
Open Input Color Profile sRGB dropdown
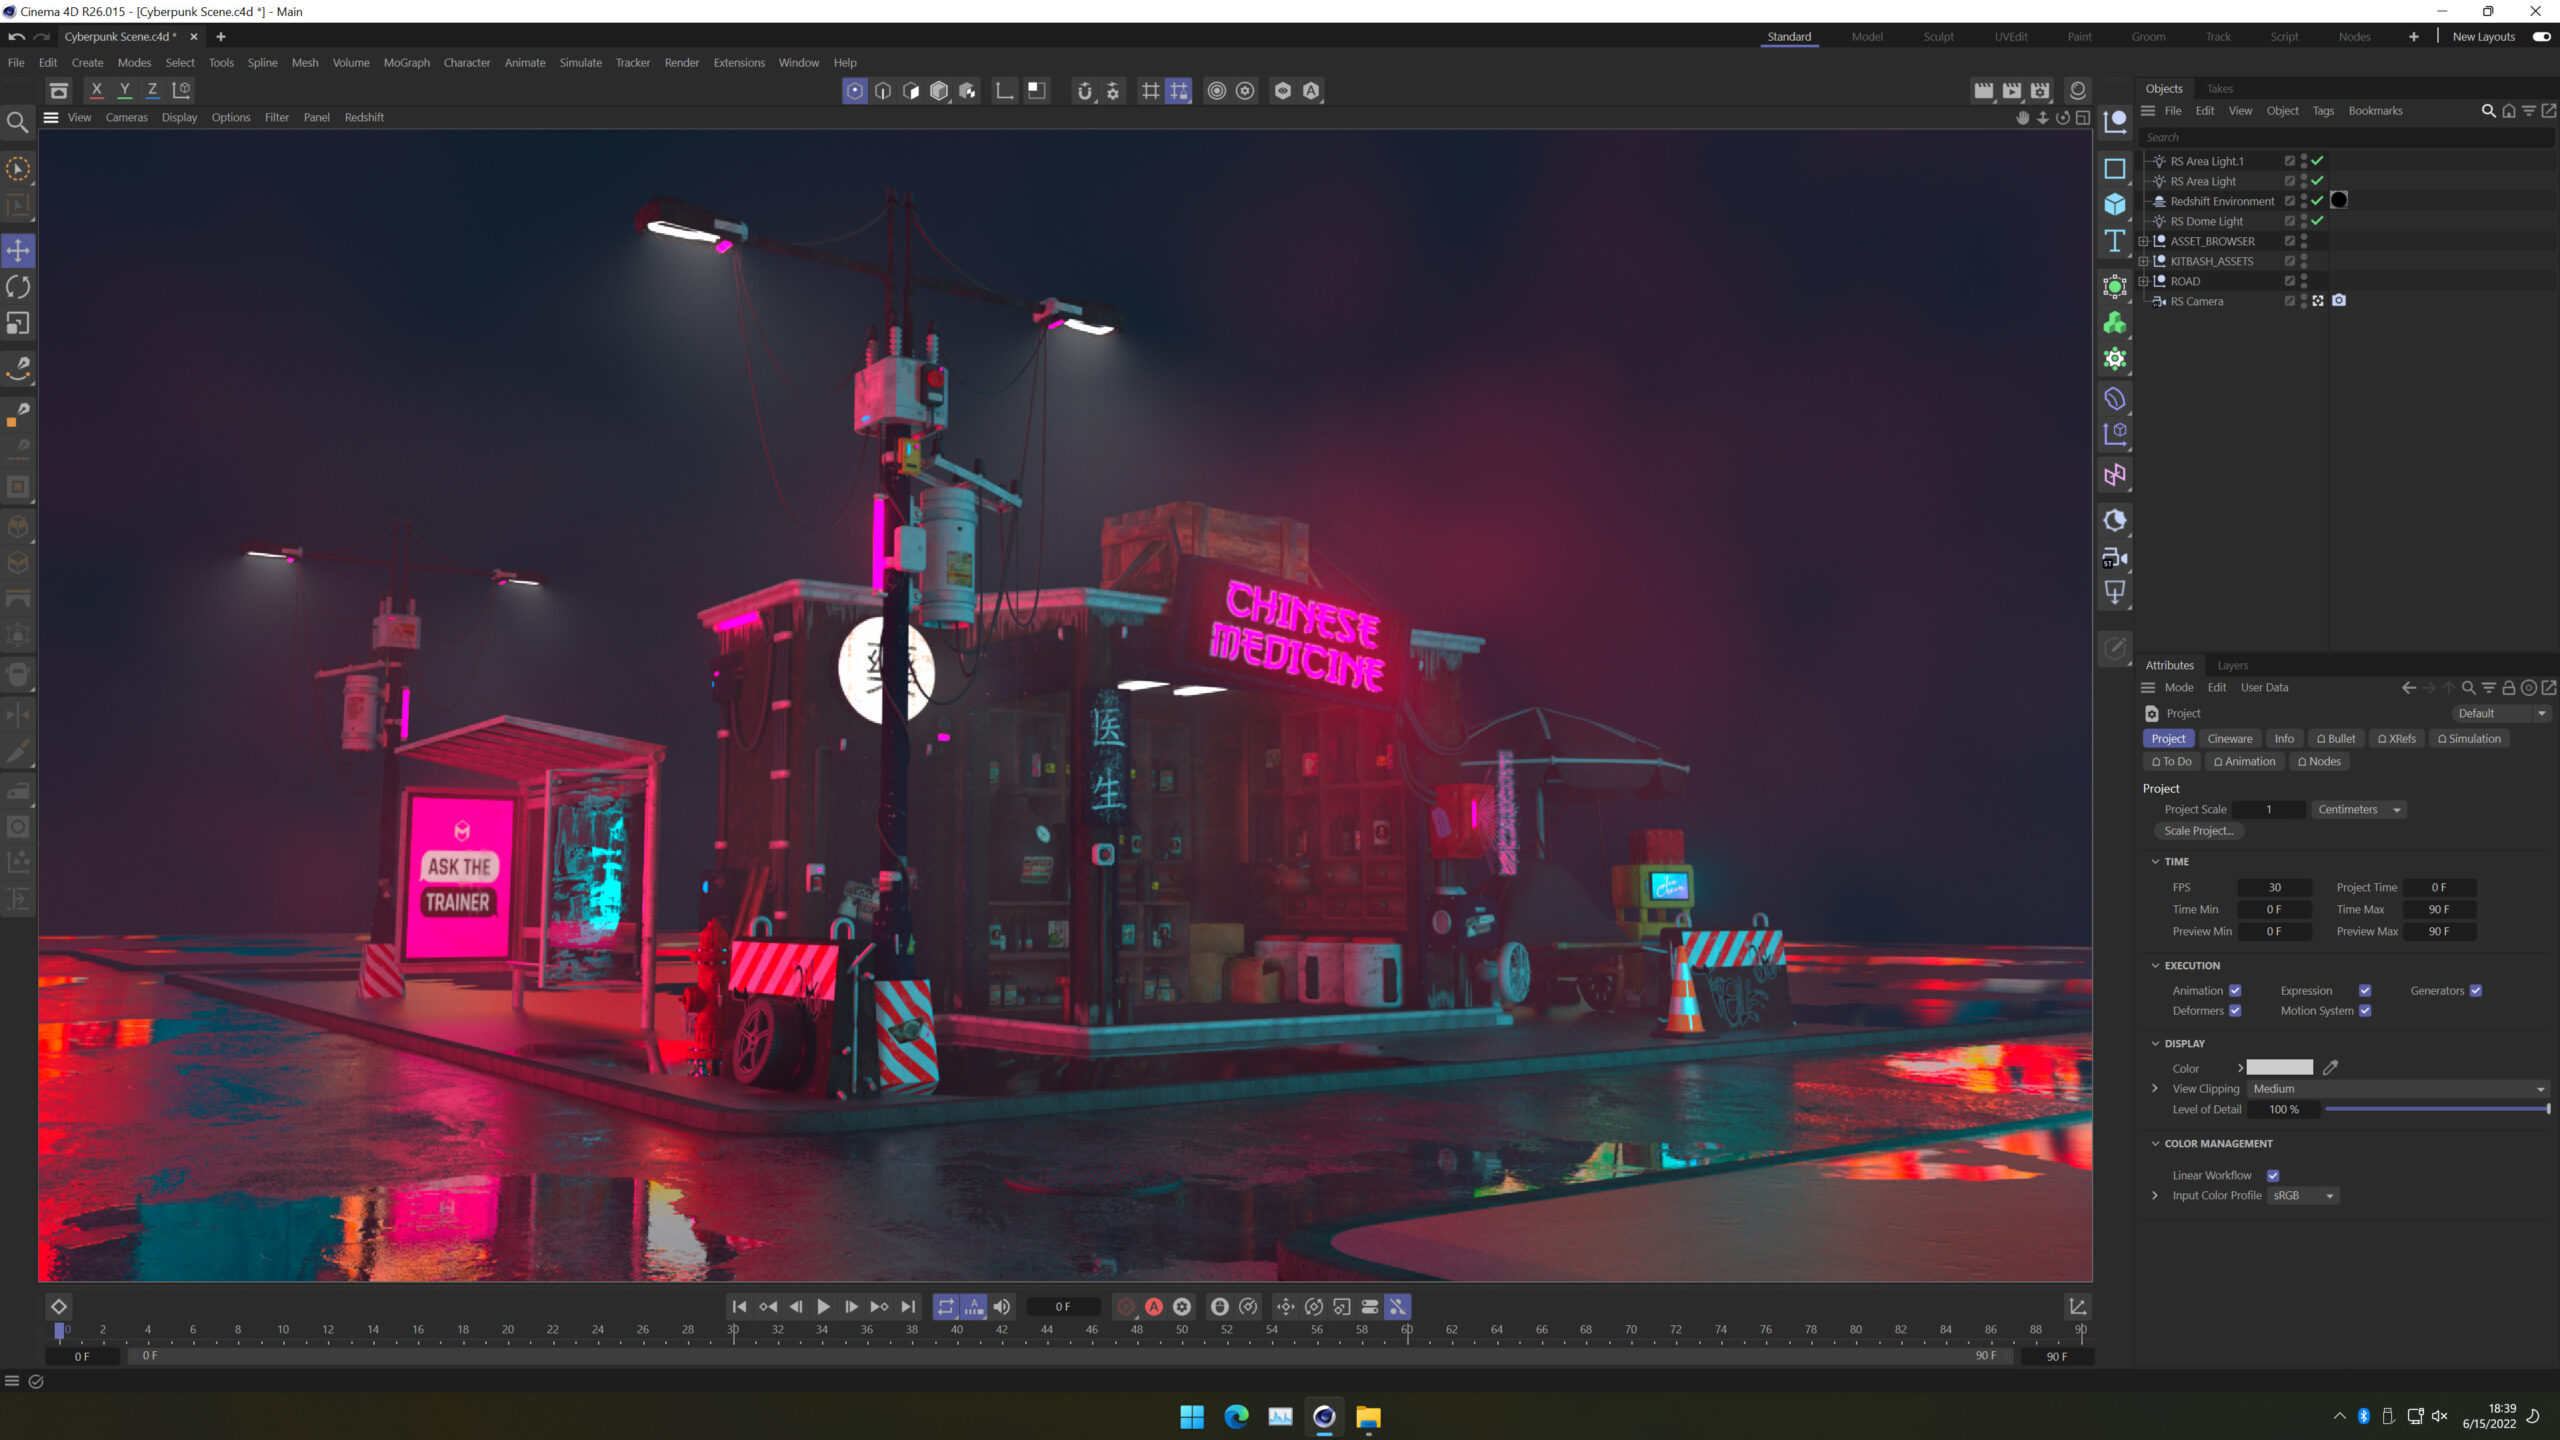2302,1196
